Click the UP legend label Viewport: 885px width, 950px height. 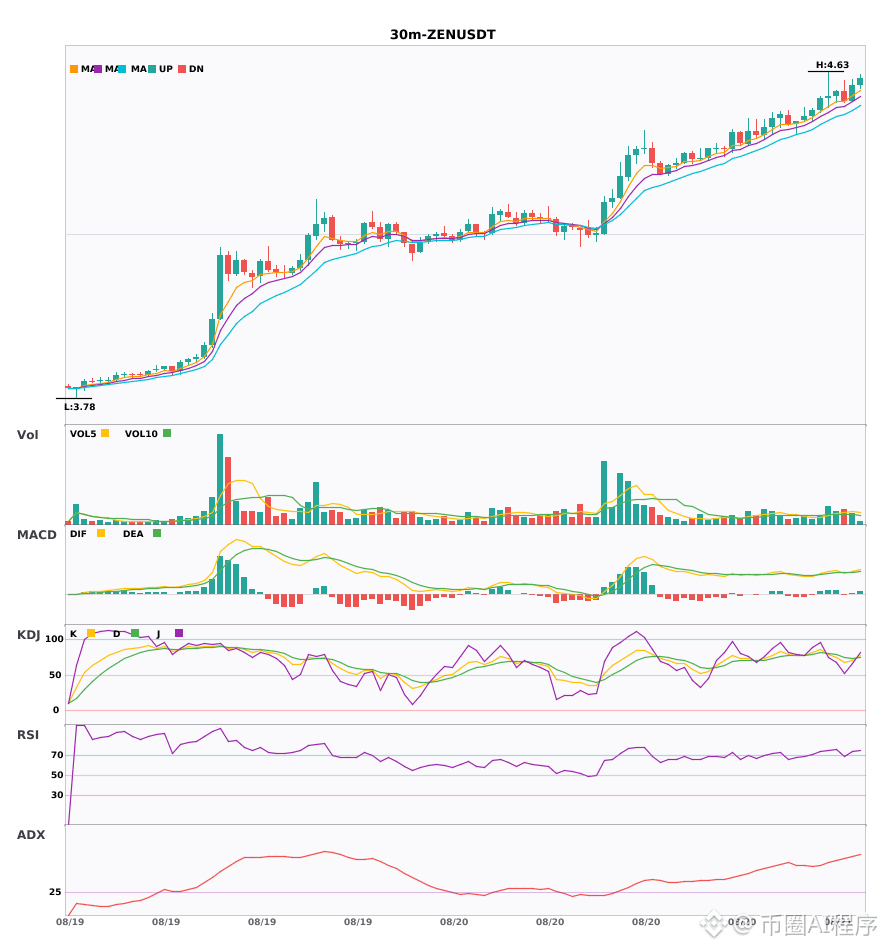click(x=166, y=69)
